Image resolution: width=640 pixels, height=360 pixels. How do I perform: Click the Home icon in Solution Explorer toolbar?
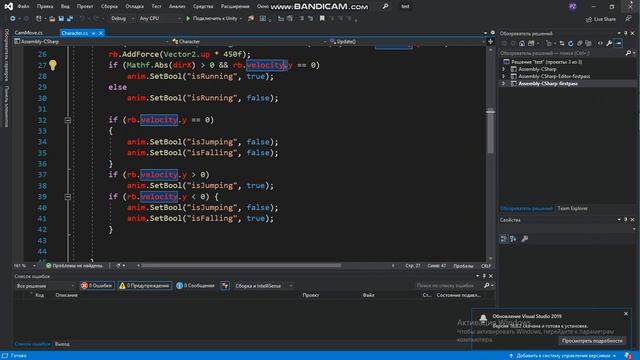click(522, 43)
